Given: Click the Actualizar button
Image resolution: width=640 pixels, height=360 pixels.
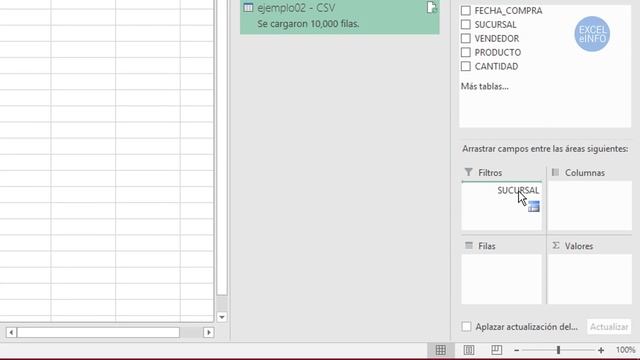Looking at the screenshot, I should coord(609,327).
